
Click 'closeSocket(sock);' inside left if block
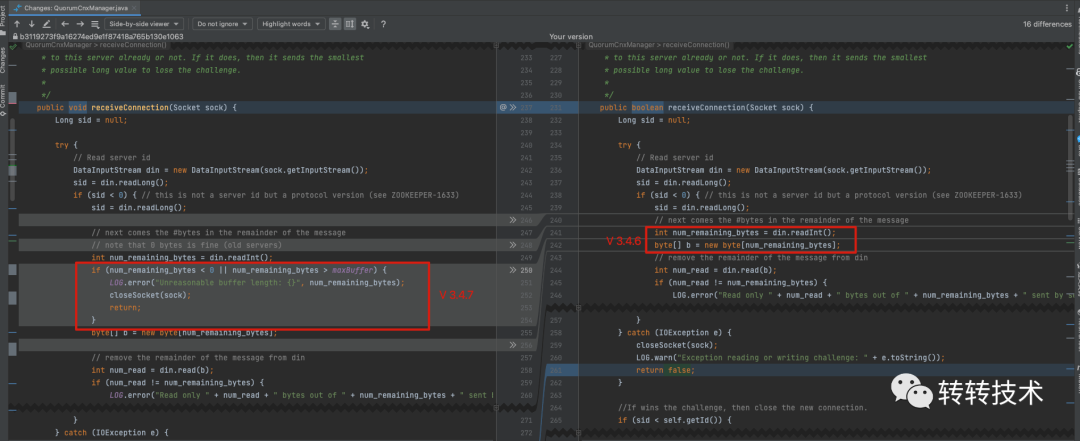[x=149, y=295]
